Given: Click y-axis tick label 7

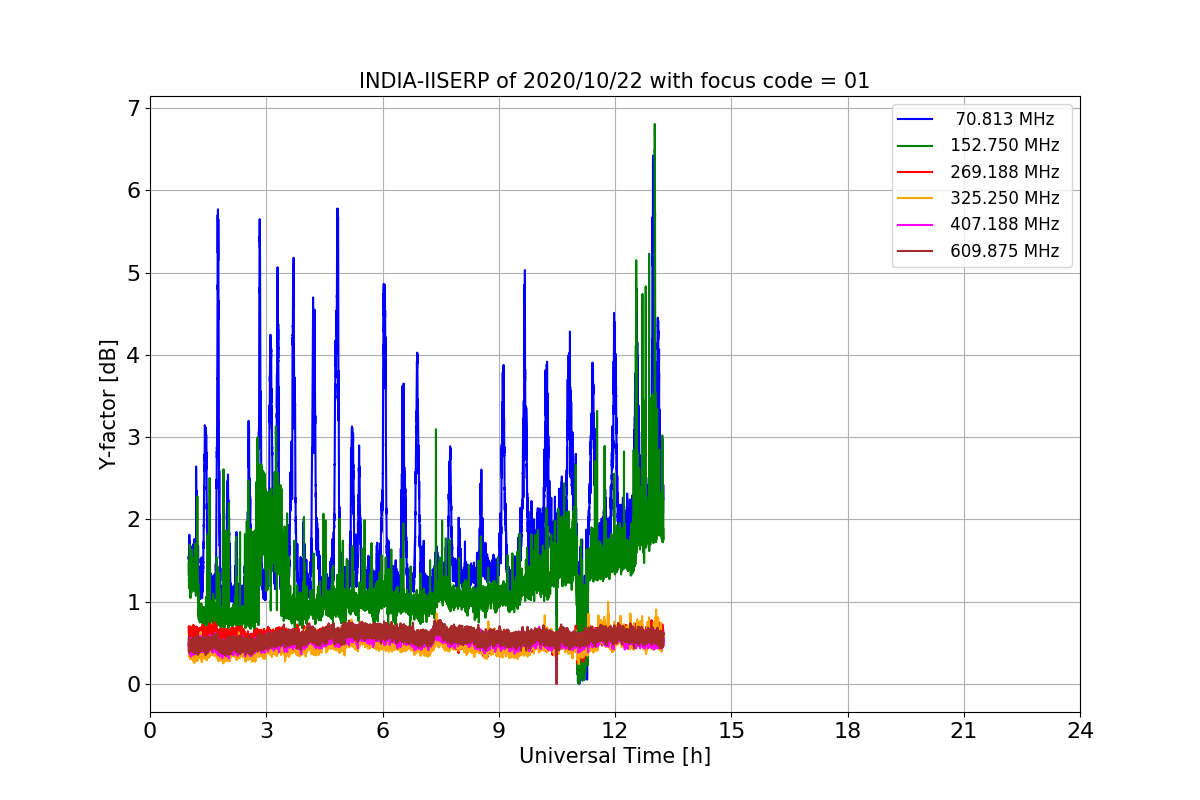Looking at the screenshot, I should tap(132, 108).
